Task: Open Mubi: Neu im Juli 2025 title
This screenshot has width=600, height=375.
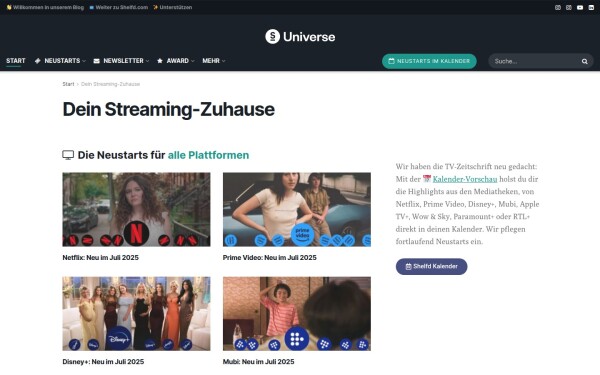Action: click(259, 362)
